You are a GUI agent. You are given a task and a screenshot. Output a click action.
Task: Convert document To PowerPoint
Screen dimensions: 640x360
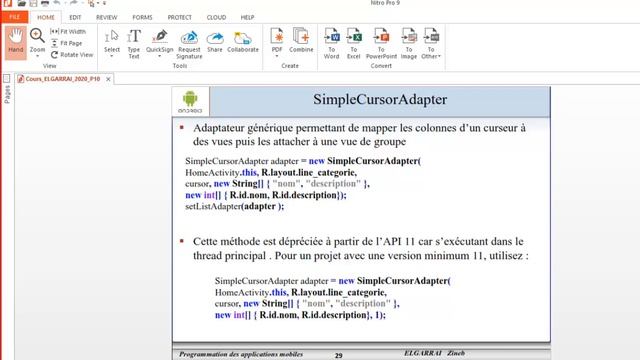[x=381, y=43]
